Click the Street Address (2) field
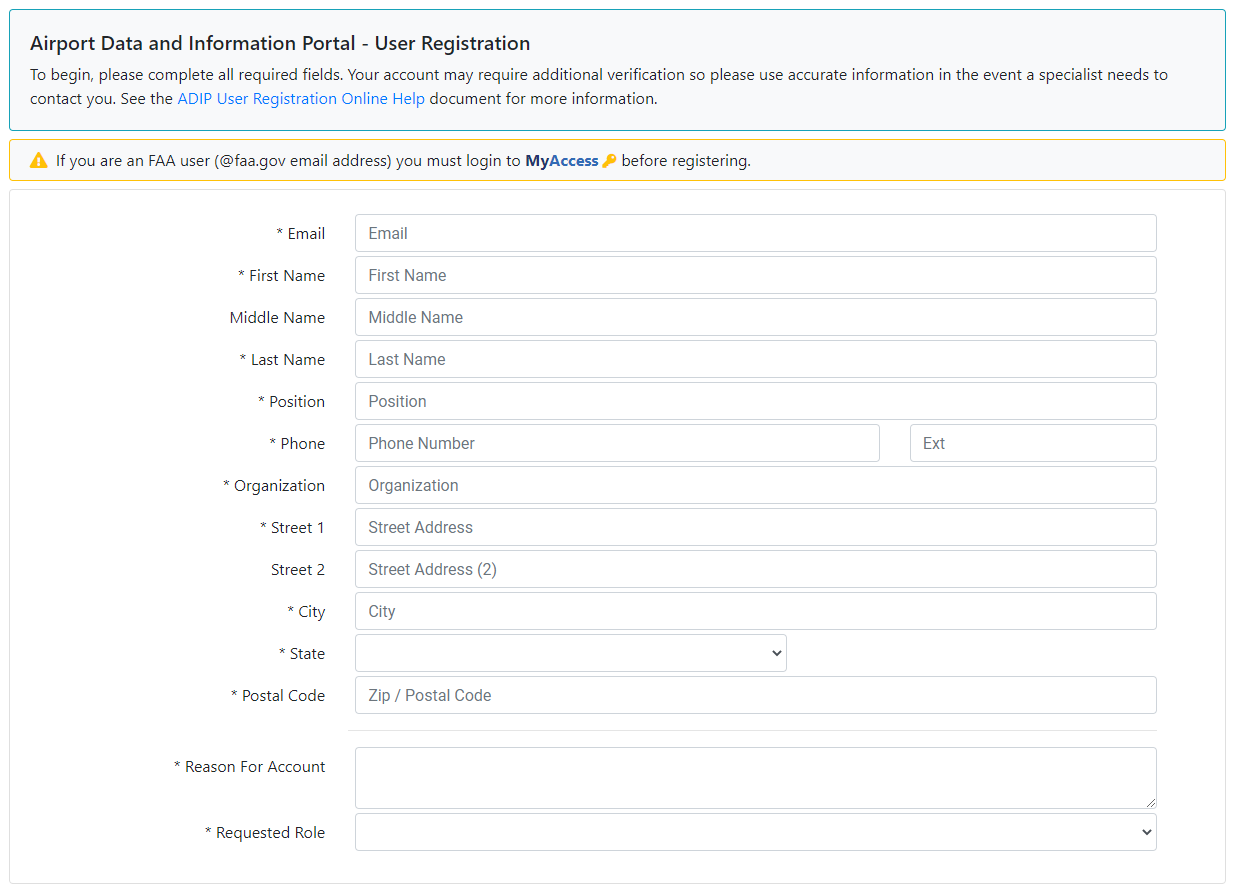 755,569
